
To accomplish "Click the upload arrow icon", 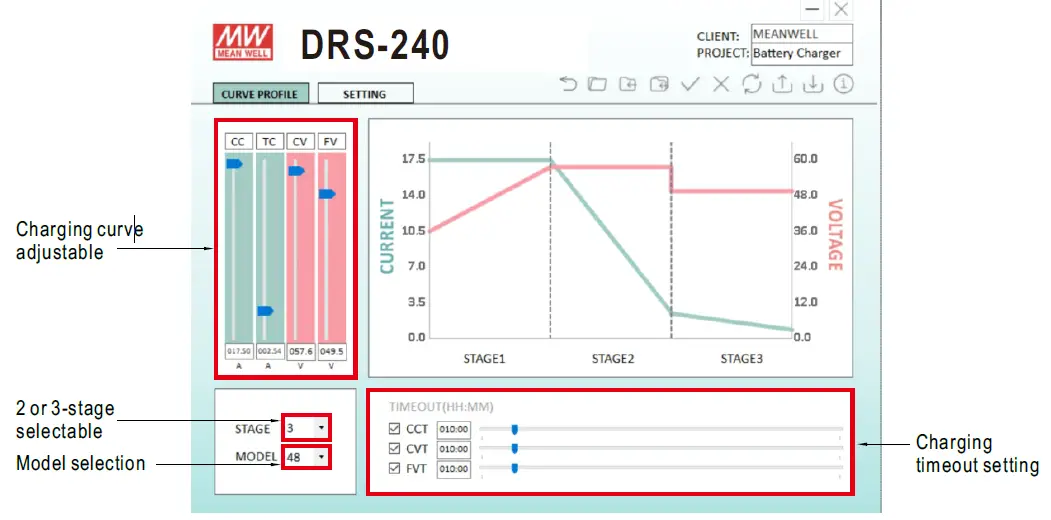I will (x=782, y=84).
